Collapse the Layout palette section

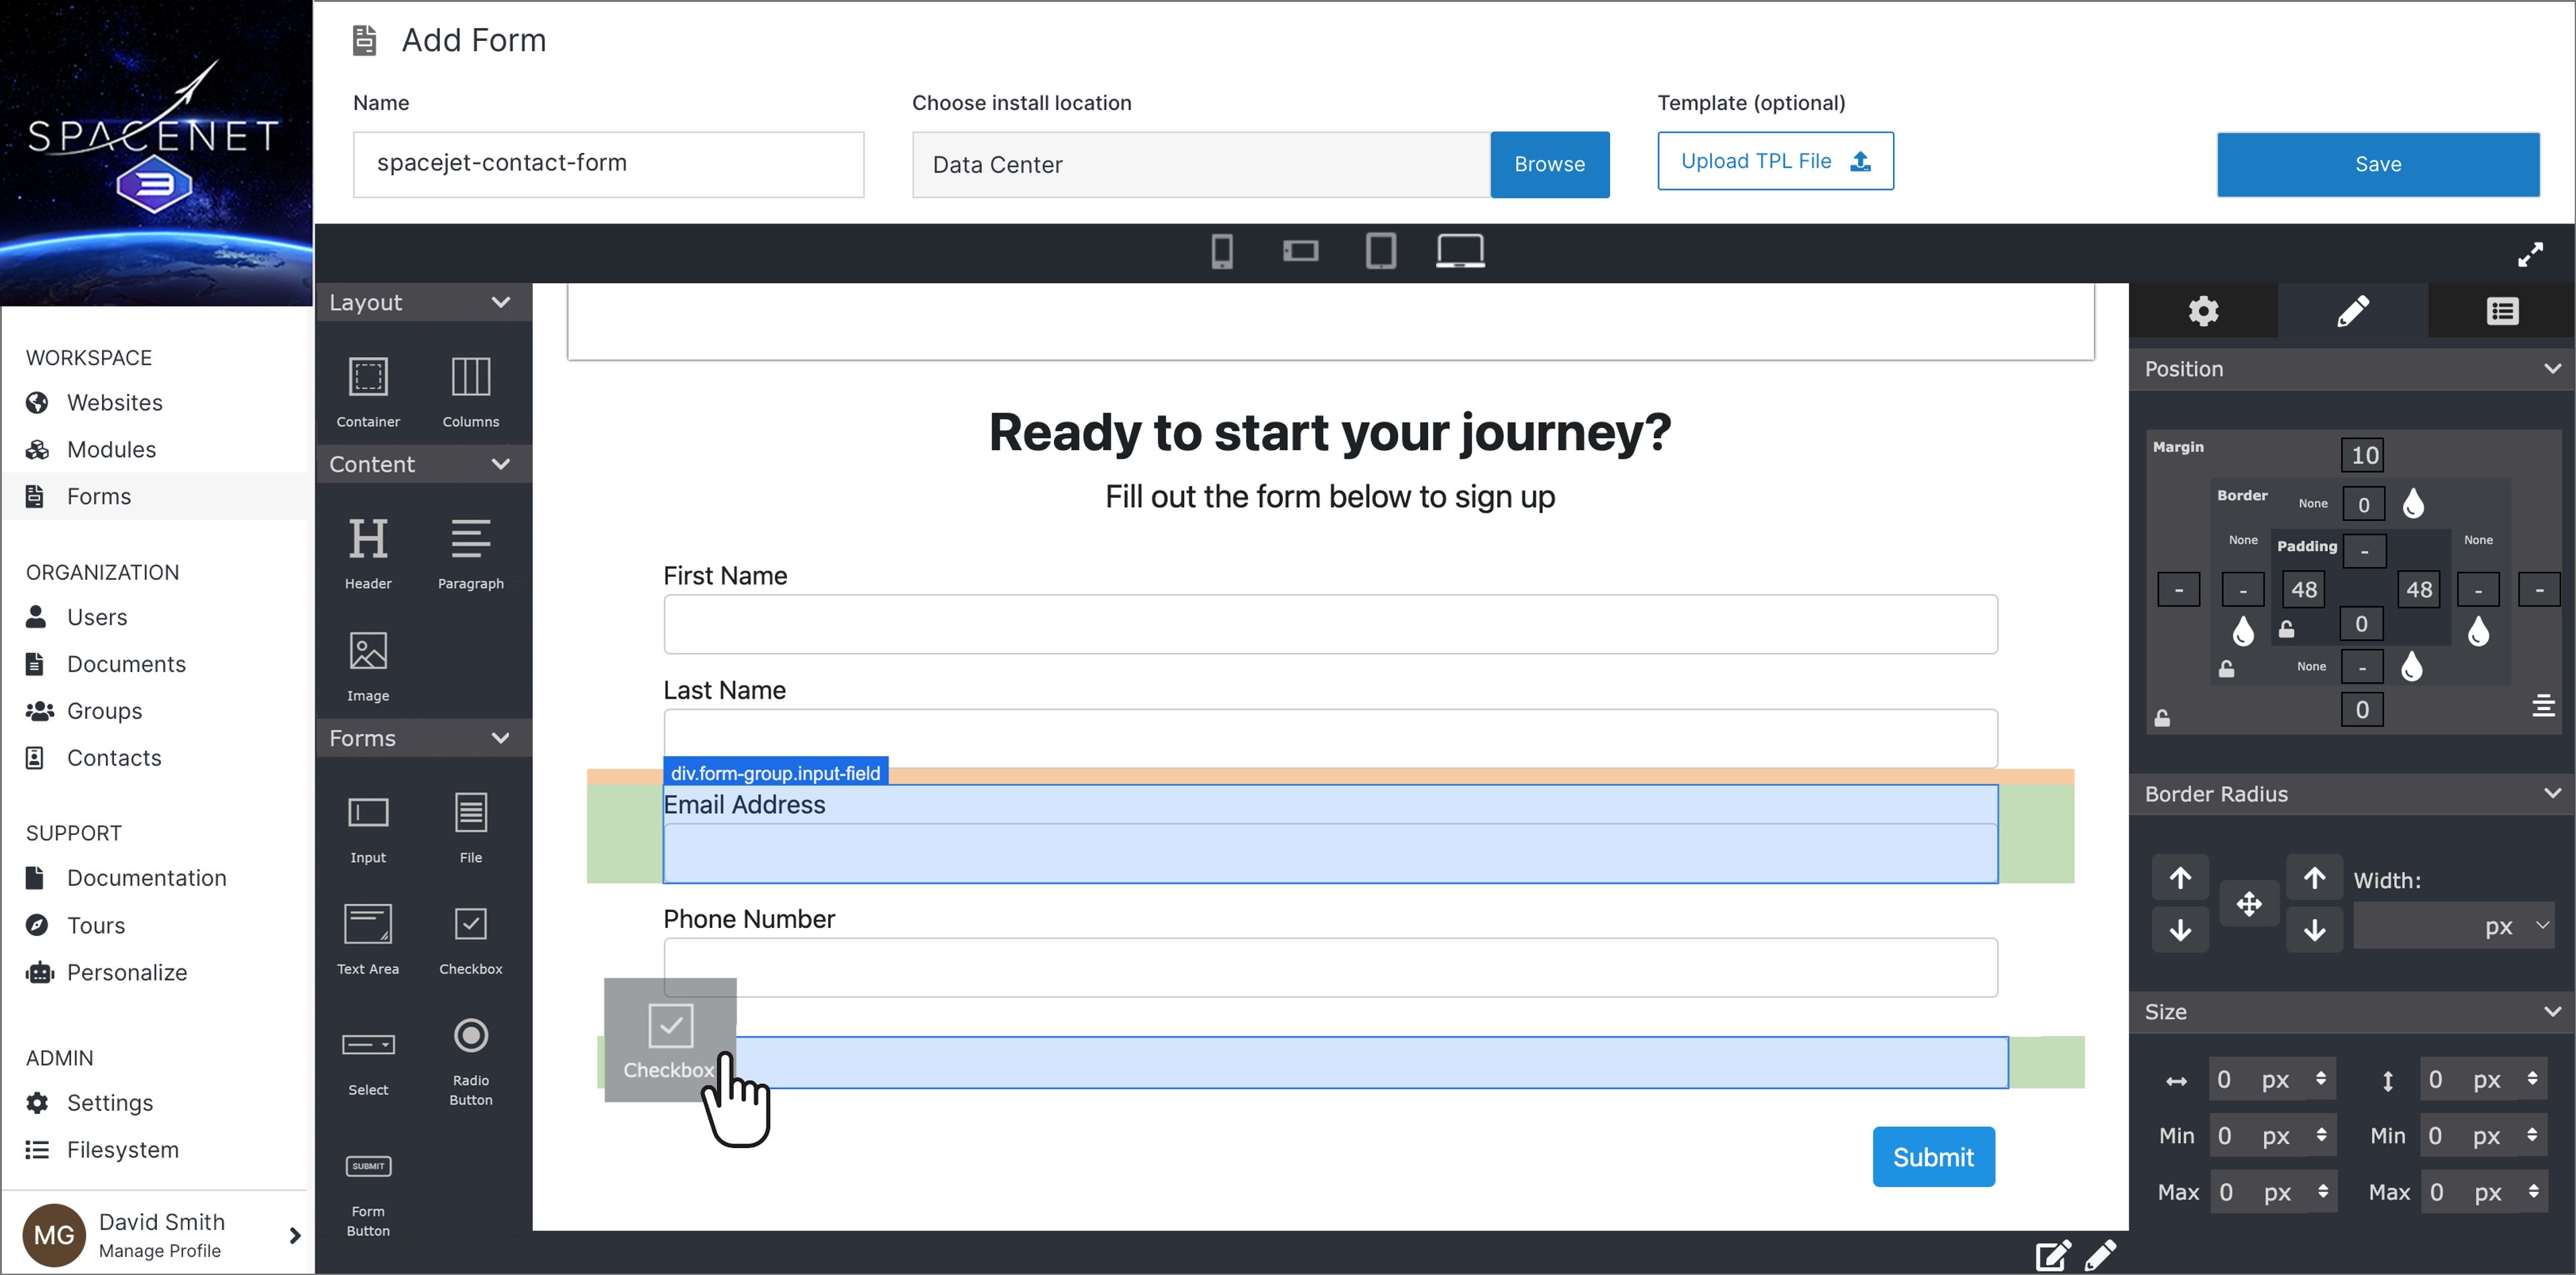pyautogui.click(x=501, y=302)
